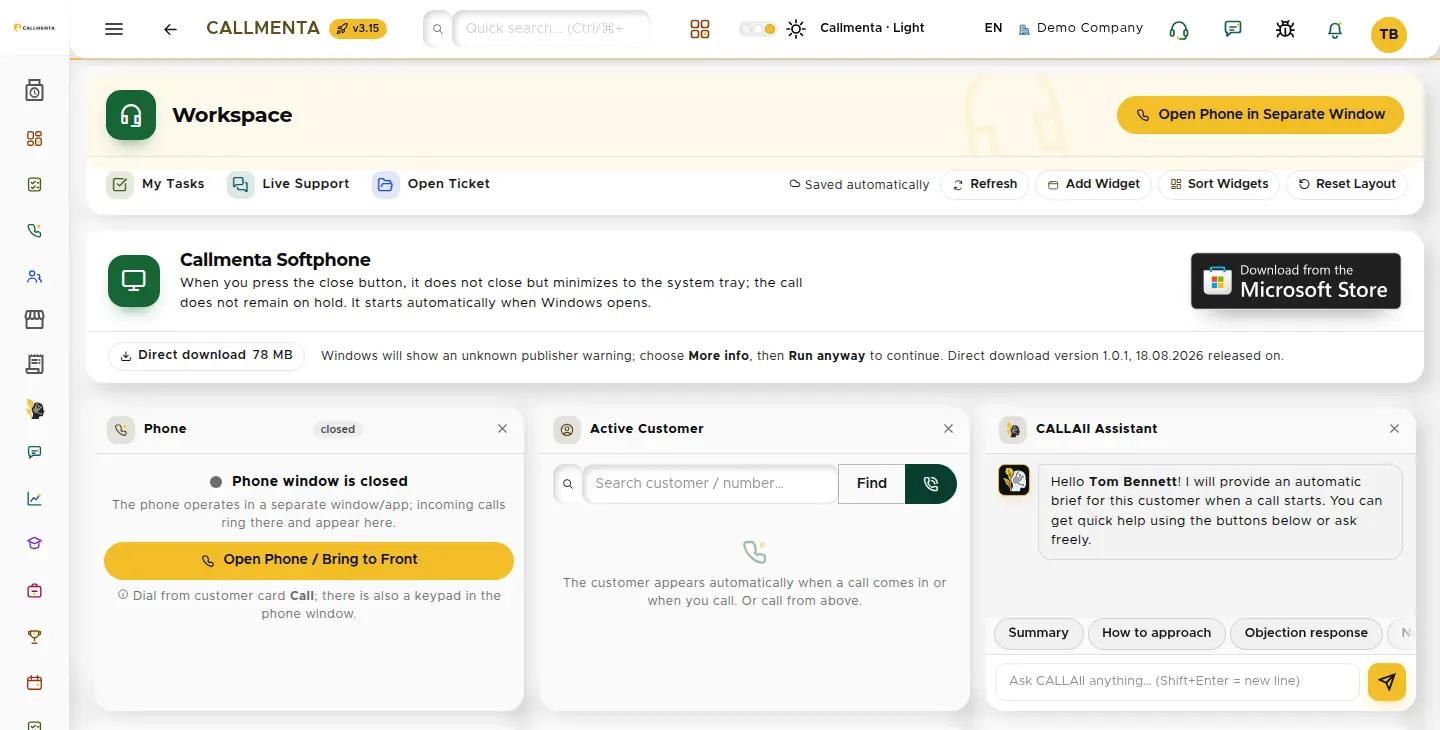Open sidebar chat bubble icon

coord(35,453)
